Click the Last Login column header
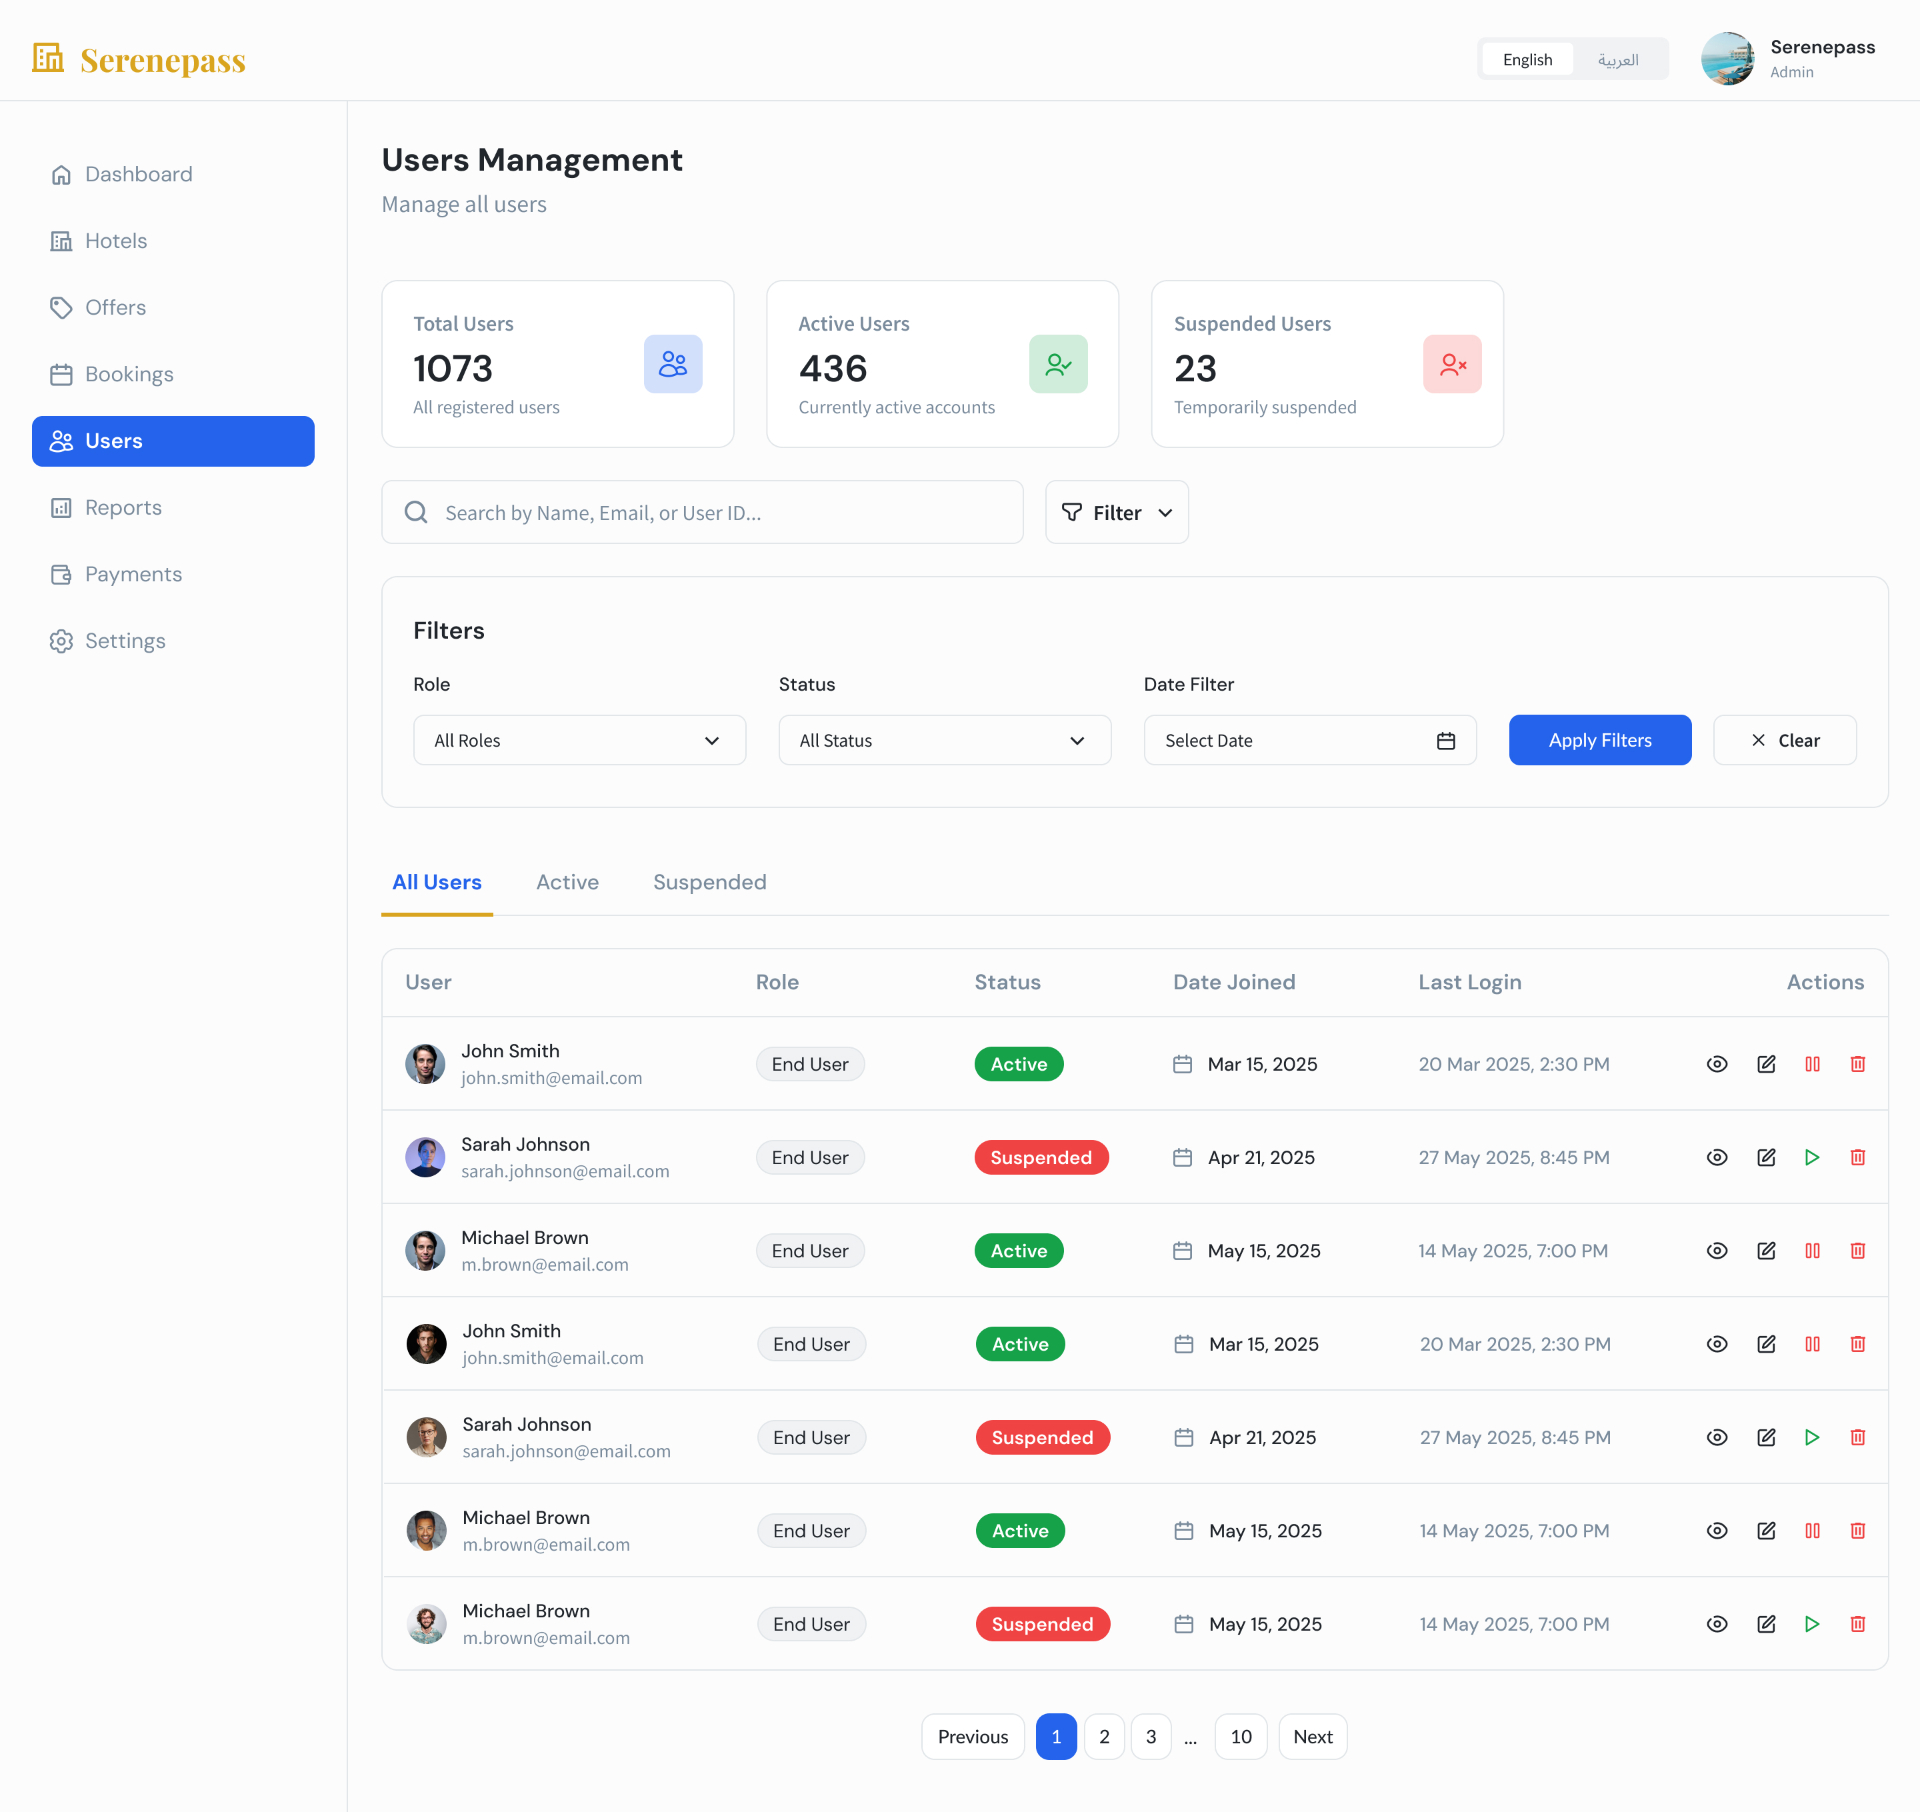 [1470, 982]
